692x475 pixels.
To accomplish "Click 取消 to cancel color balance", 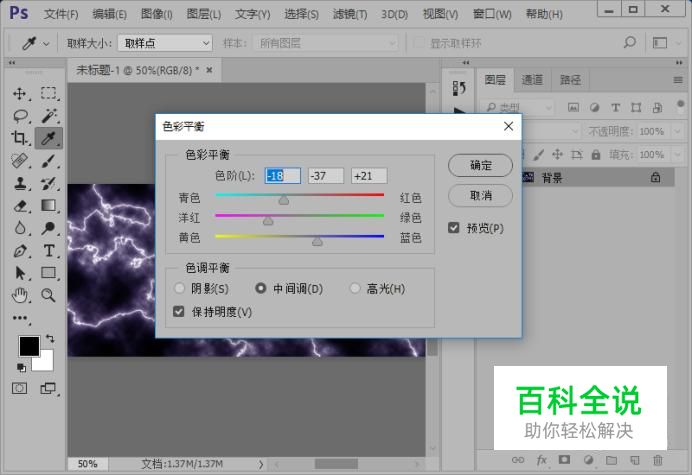I will (480, 195).
